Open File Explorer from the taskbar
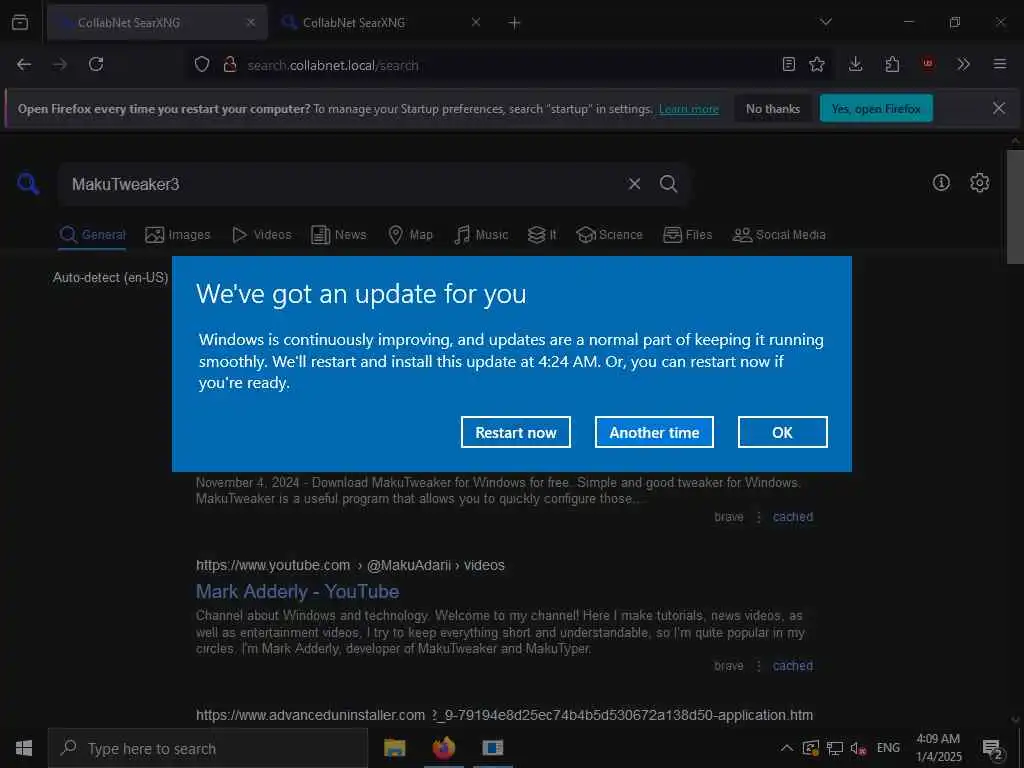This screenshot has height=768, width=1024. [x=394, y=748]
